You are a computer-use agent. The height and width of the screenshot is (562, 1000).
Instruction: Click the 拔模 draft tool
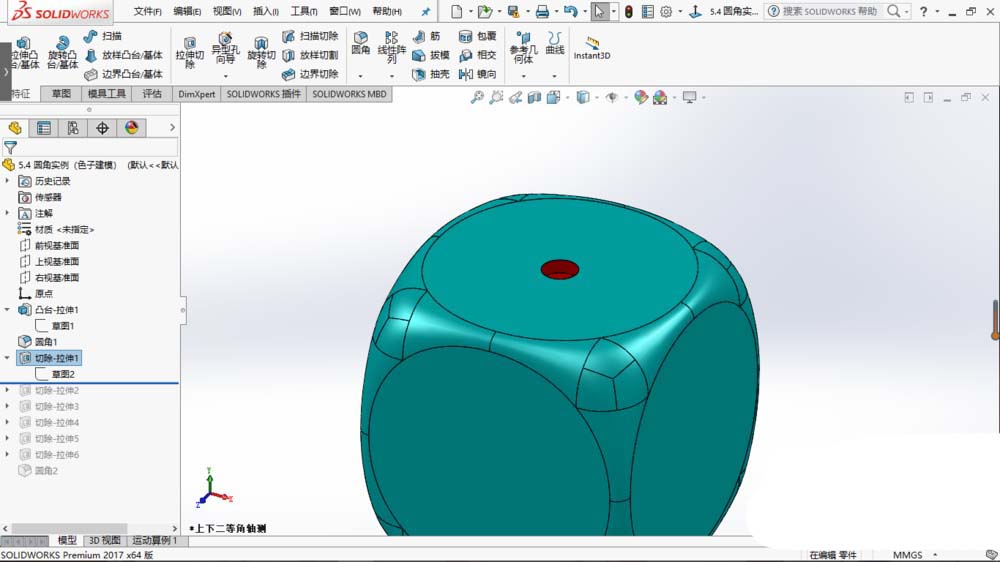pos(431,55)
